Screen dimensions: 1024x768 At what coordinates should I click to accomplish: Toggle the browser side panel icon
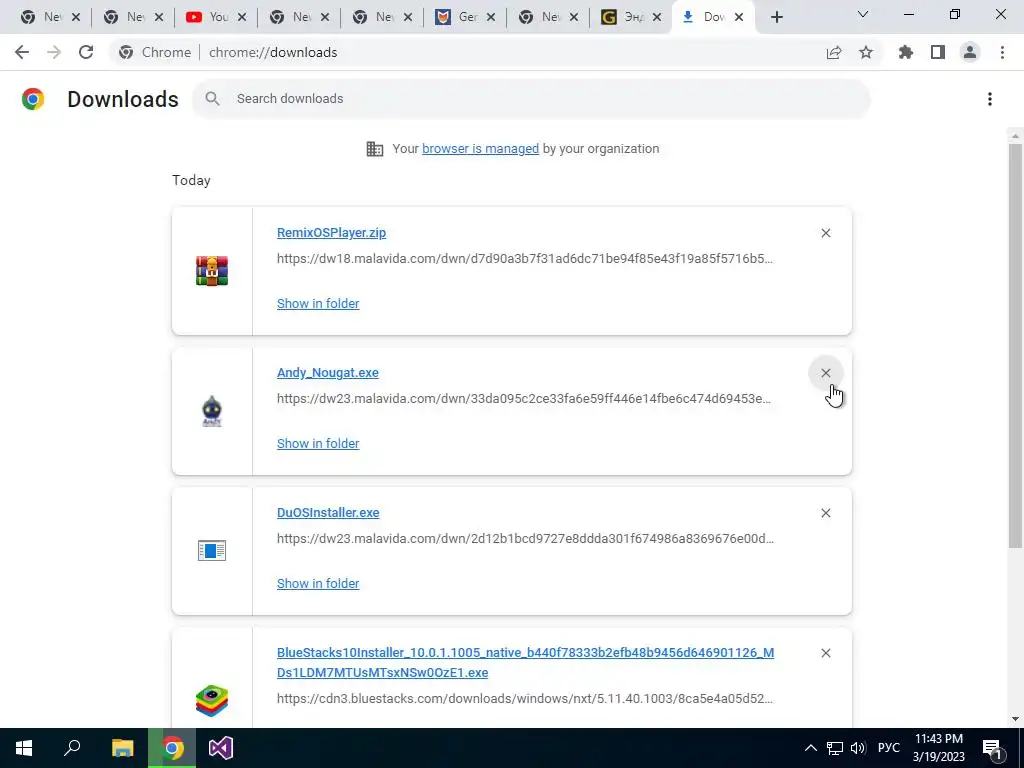[x=938, y=52]
